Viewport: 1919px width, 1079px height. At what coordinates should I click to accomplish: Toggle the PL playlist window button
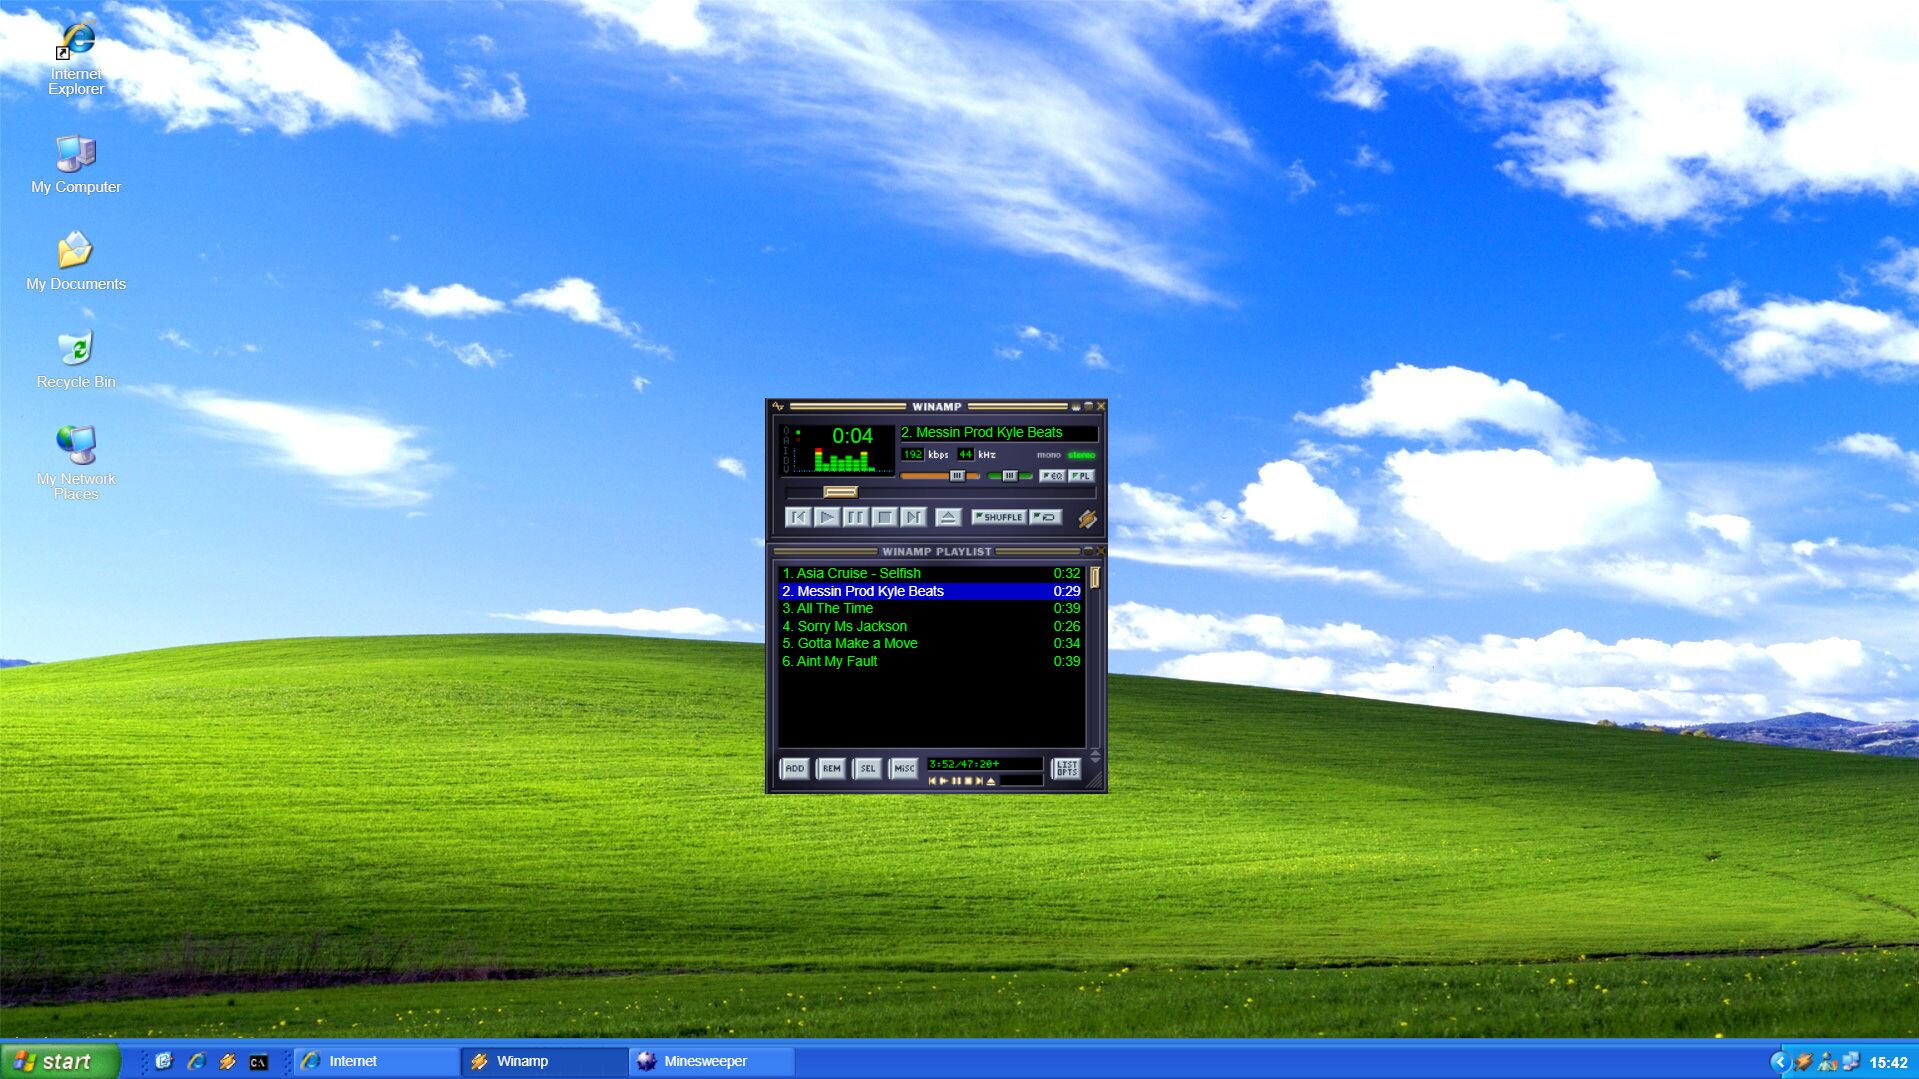click(1081, 476)
